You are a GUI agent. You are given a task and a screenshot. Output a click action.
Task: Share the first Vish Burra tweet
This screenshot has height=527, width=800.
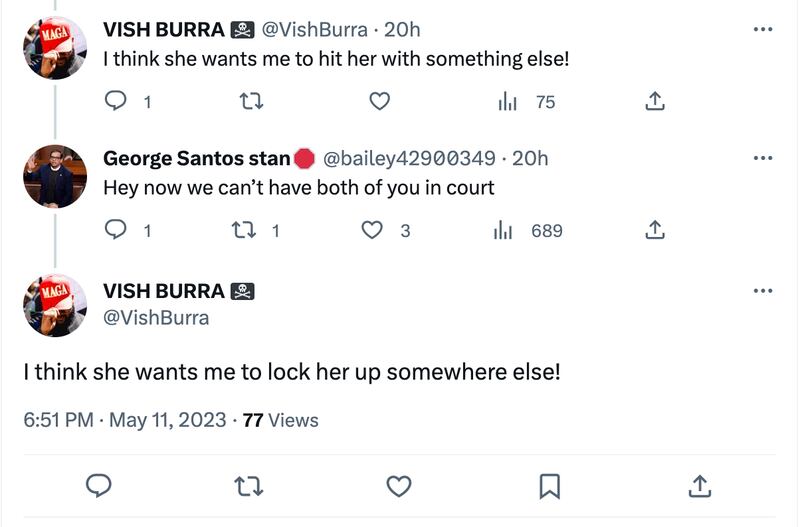point(656,102)
